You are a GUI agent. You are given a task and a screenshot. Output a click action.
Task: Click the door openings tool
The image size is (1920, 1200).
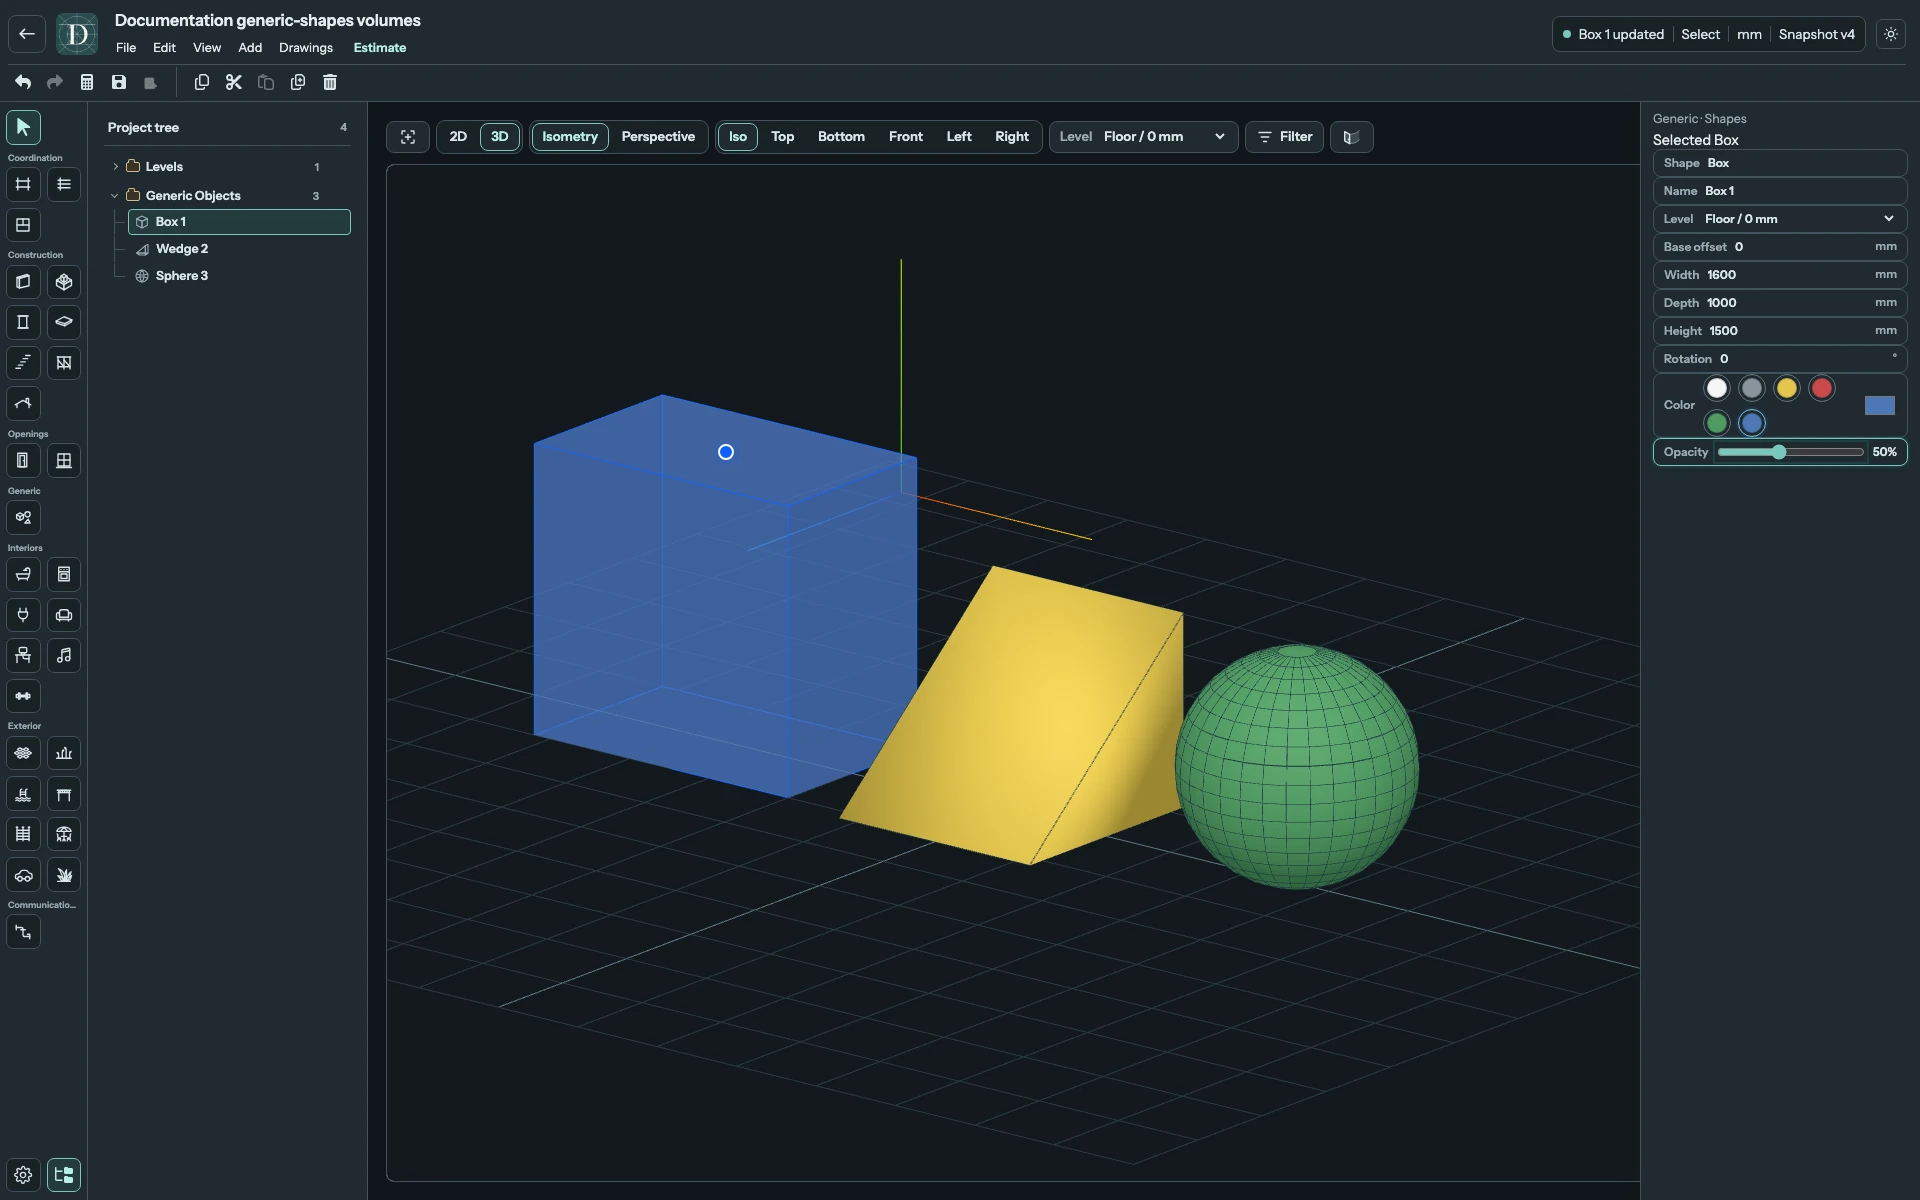[x=23, y=461]
